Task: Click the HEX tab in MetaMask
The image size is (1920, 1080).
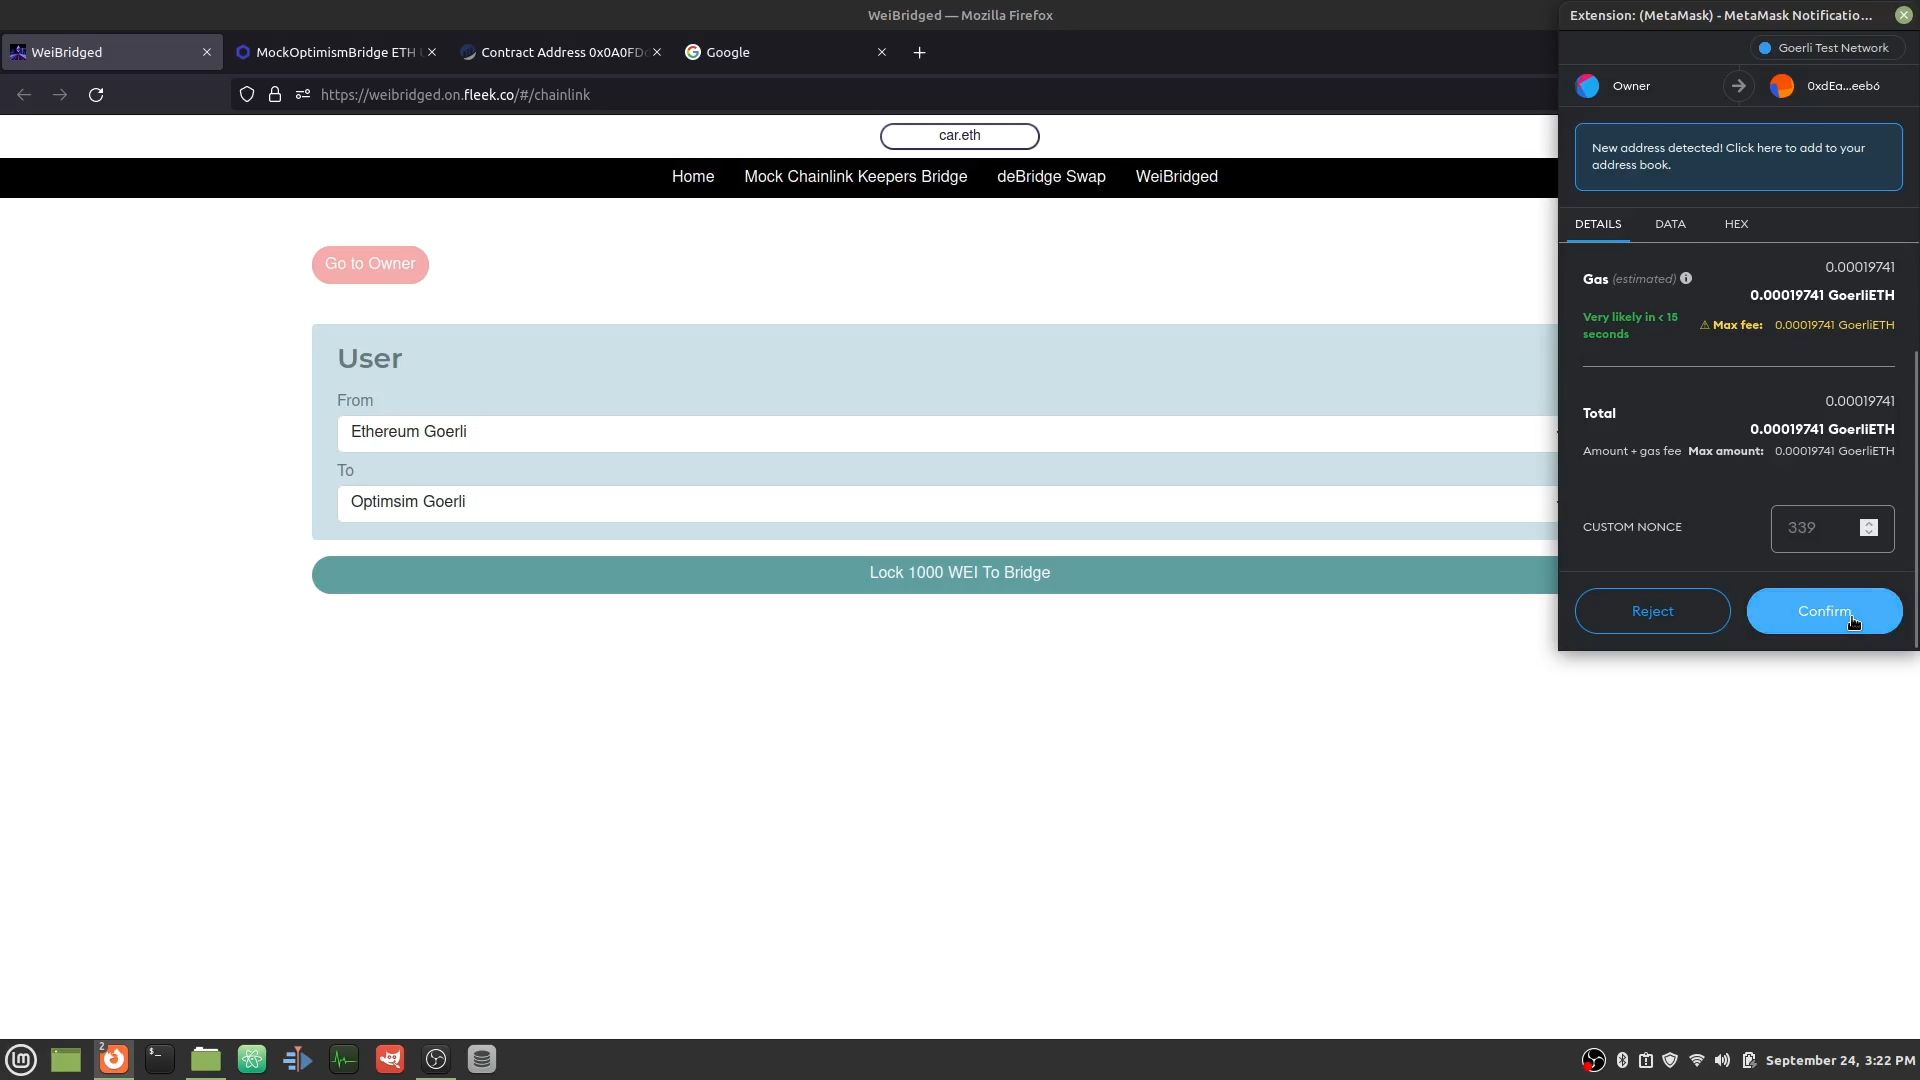Action: [x=1735, y=223]
